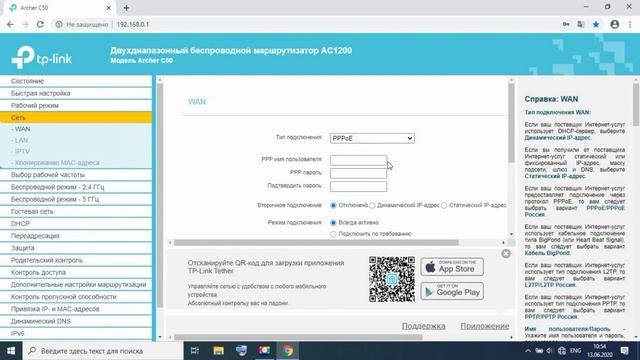
Task: Open the App Store download badge
Action: point(452,267)
